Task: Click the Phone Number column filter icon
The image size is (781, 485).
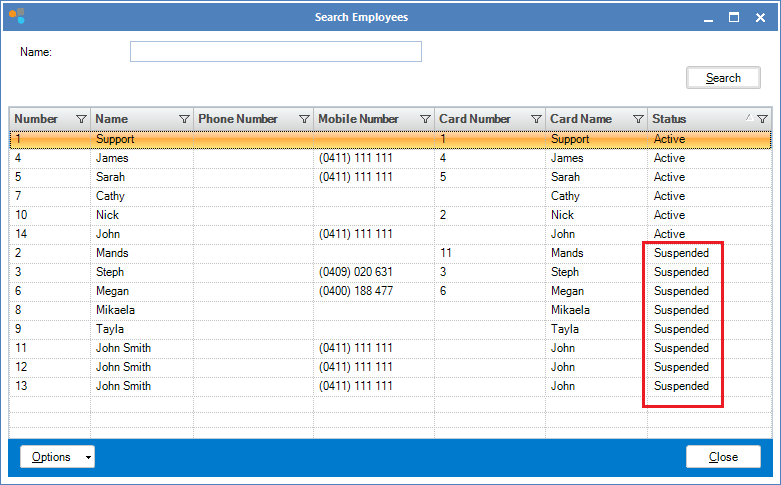Action: coord(304,119)
